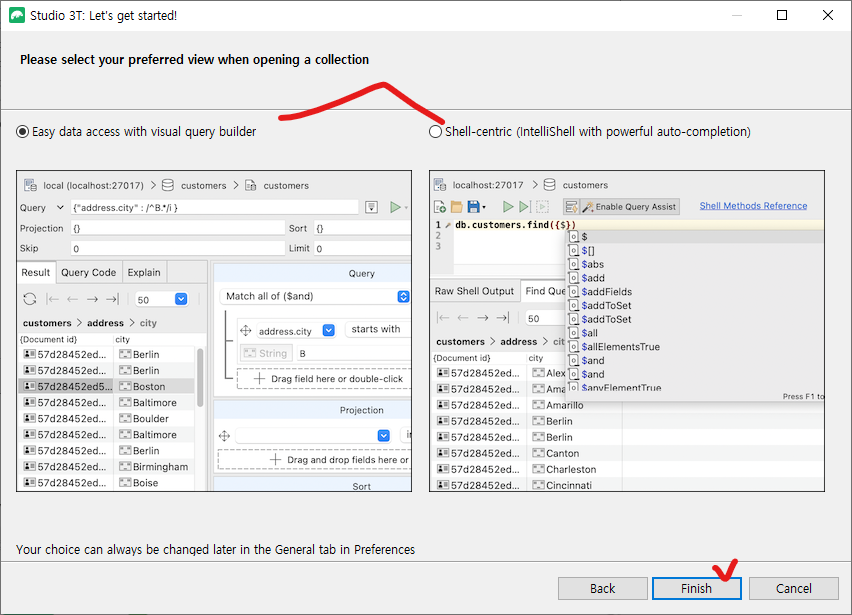
Task: Choose $all from the autocompletion list
Action: (589, 333)
